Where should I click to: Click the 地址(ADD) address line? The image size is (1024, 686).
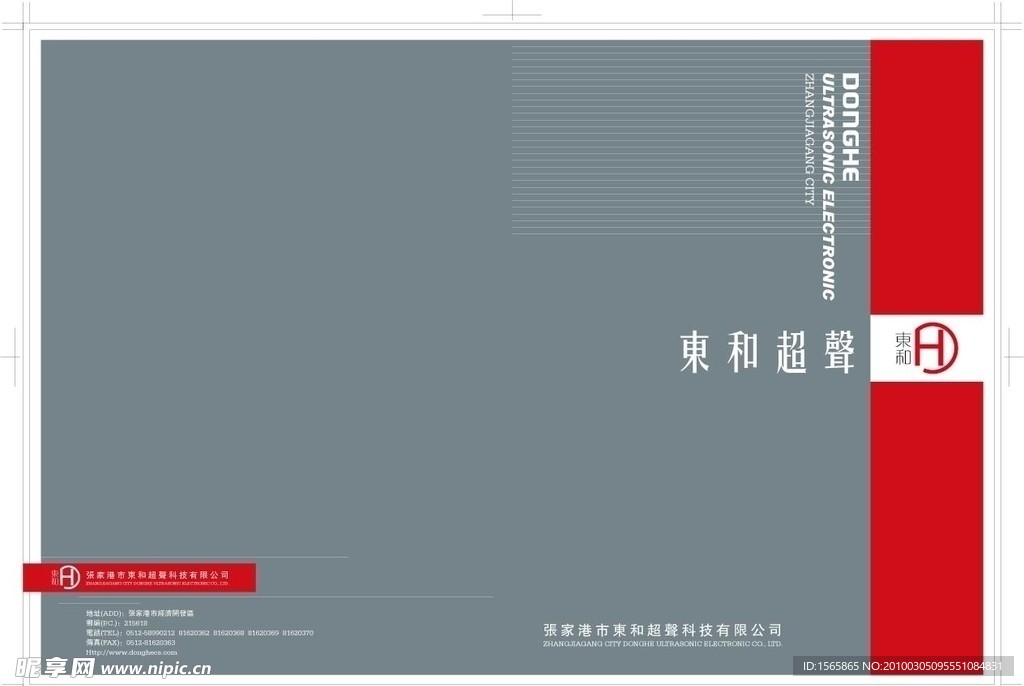[140, 613]
